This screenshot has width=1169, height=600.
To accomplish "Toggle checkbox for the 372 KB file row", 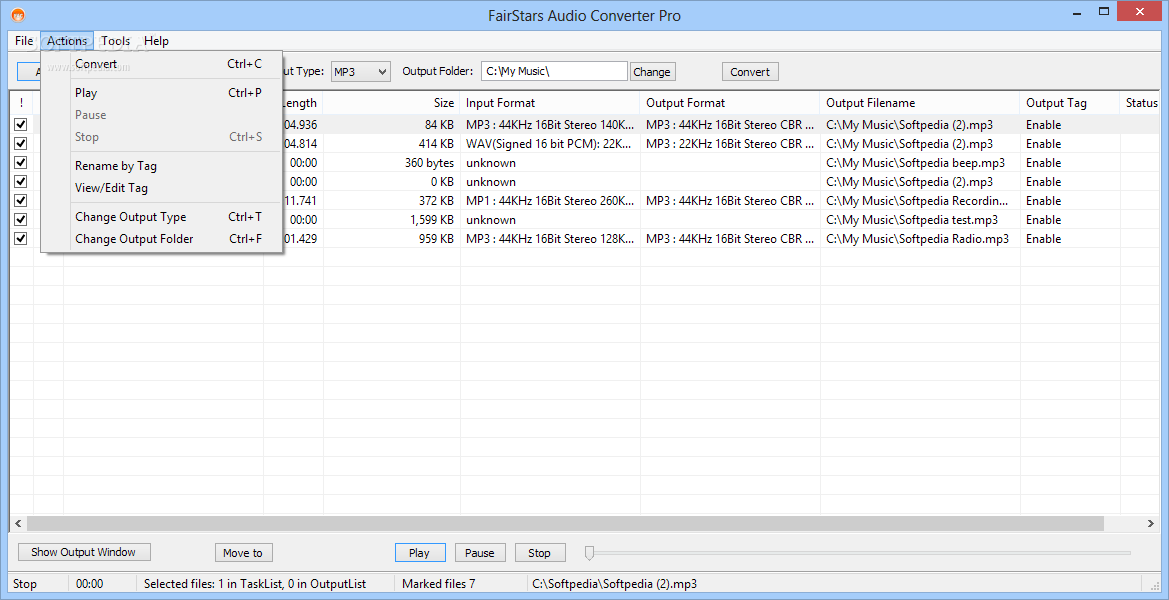I will 21,200.
